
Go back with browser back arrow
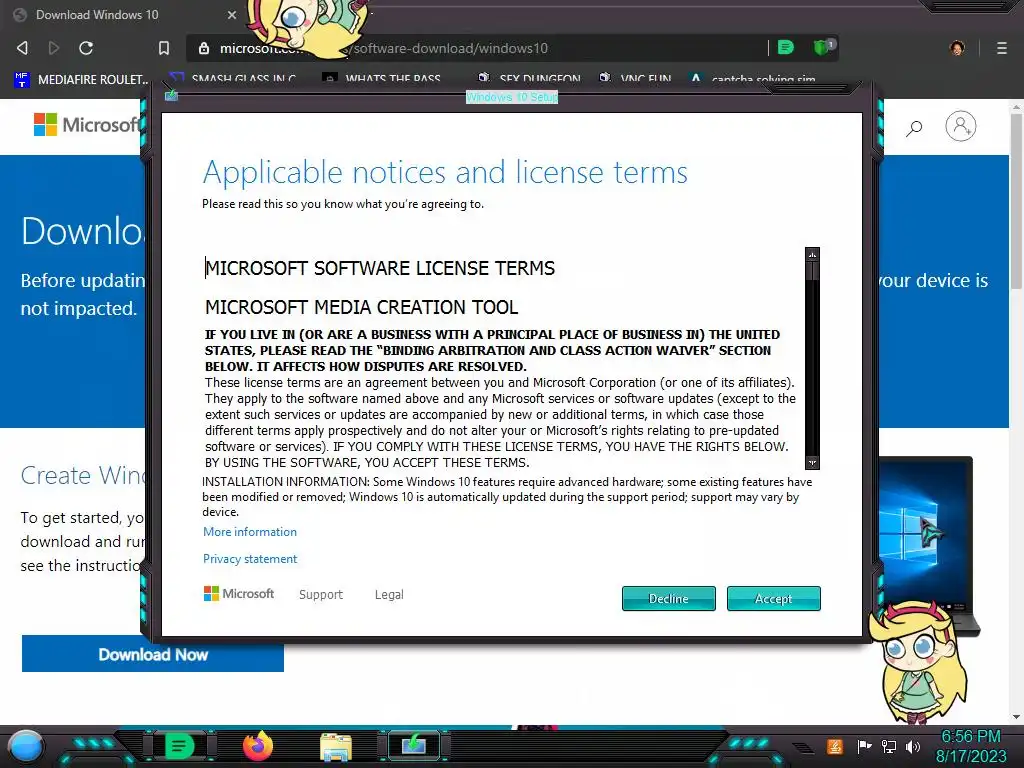[x=22, y=48]
